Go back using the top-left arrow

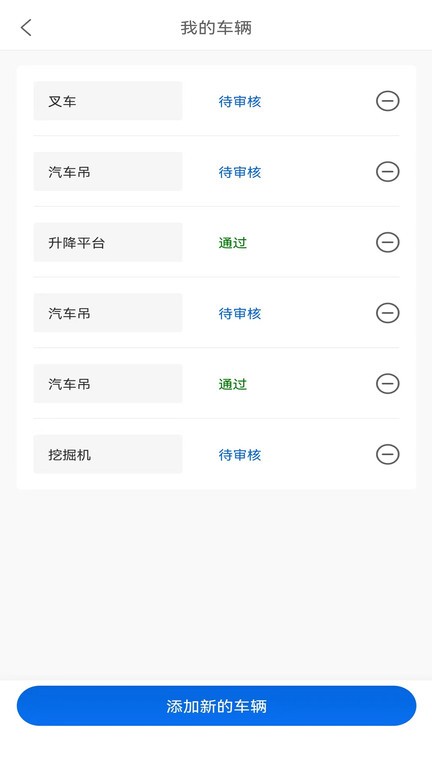(x=26, y=28)
